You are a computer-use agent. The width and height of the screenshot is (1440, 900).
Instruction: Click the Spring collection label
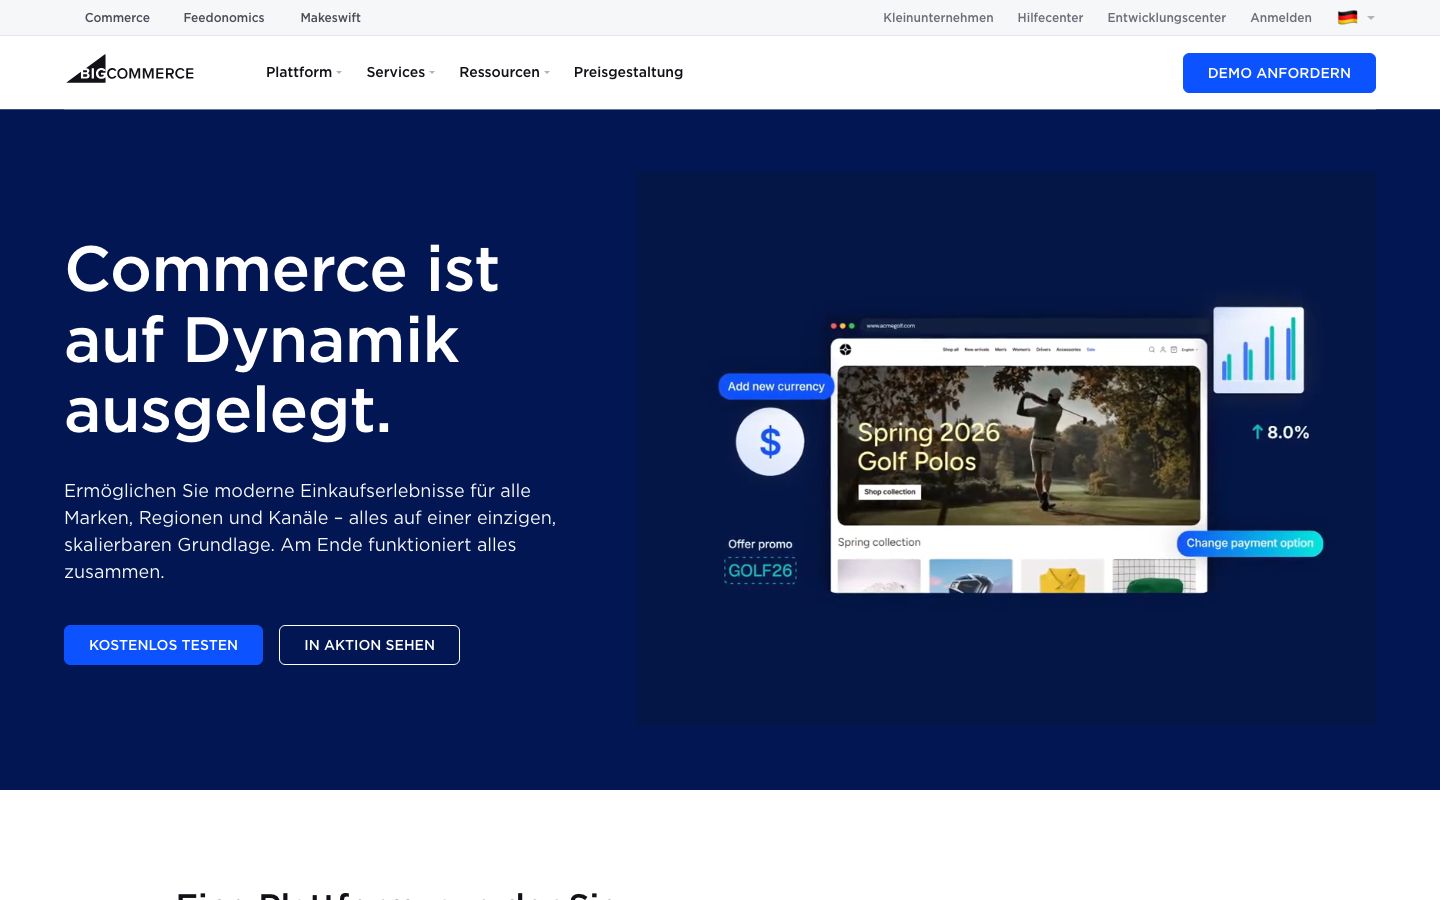pyautogui.click(x=879, y=542)
